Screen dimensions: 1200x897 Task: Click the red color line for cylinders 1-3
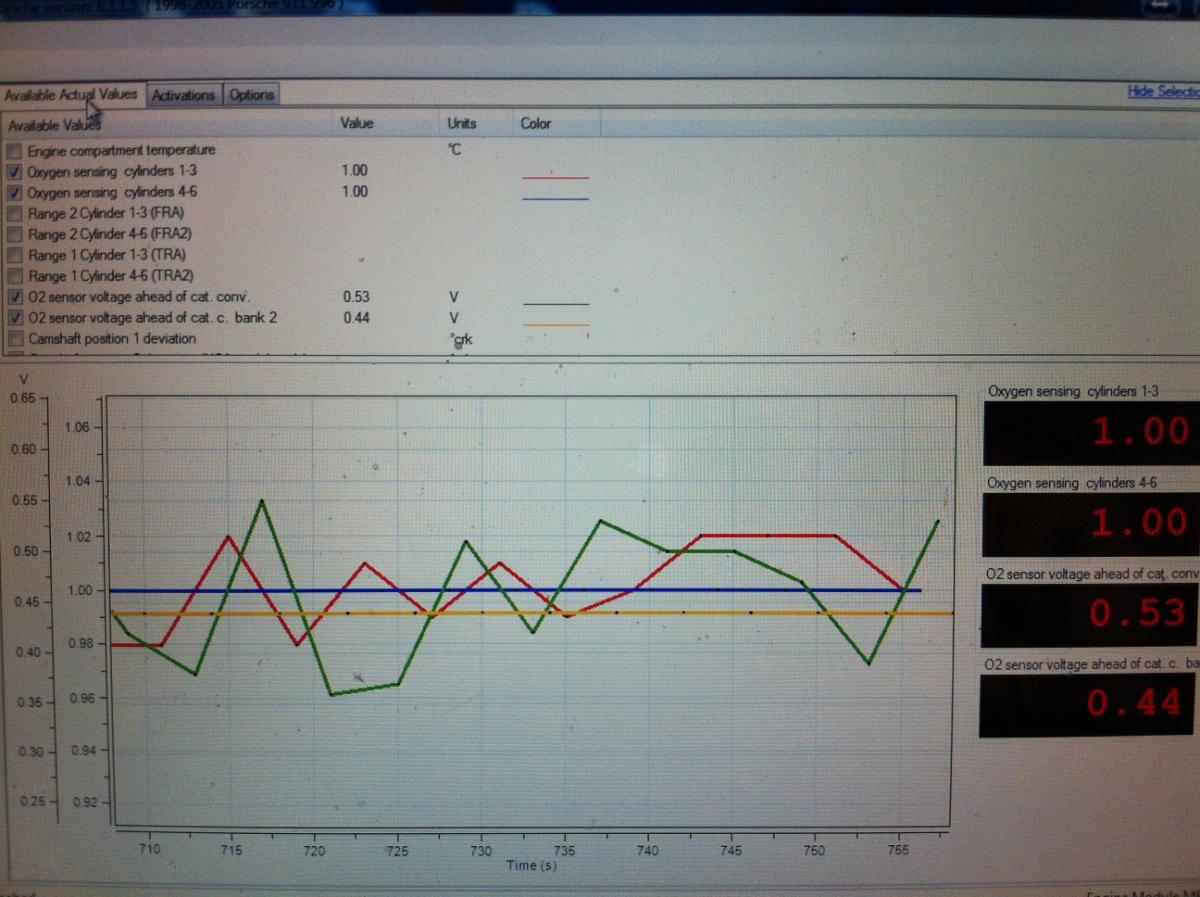555,177
